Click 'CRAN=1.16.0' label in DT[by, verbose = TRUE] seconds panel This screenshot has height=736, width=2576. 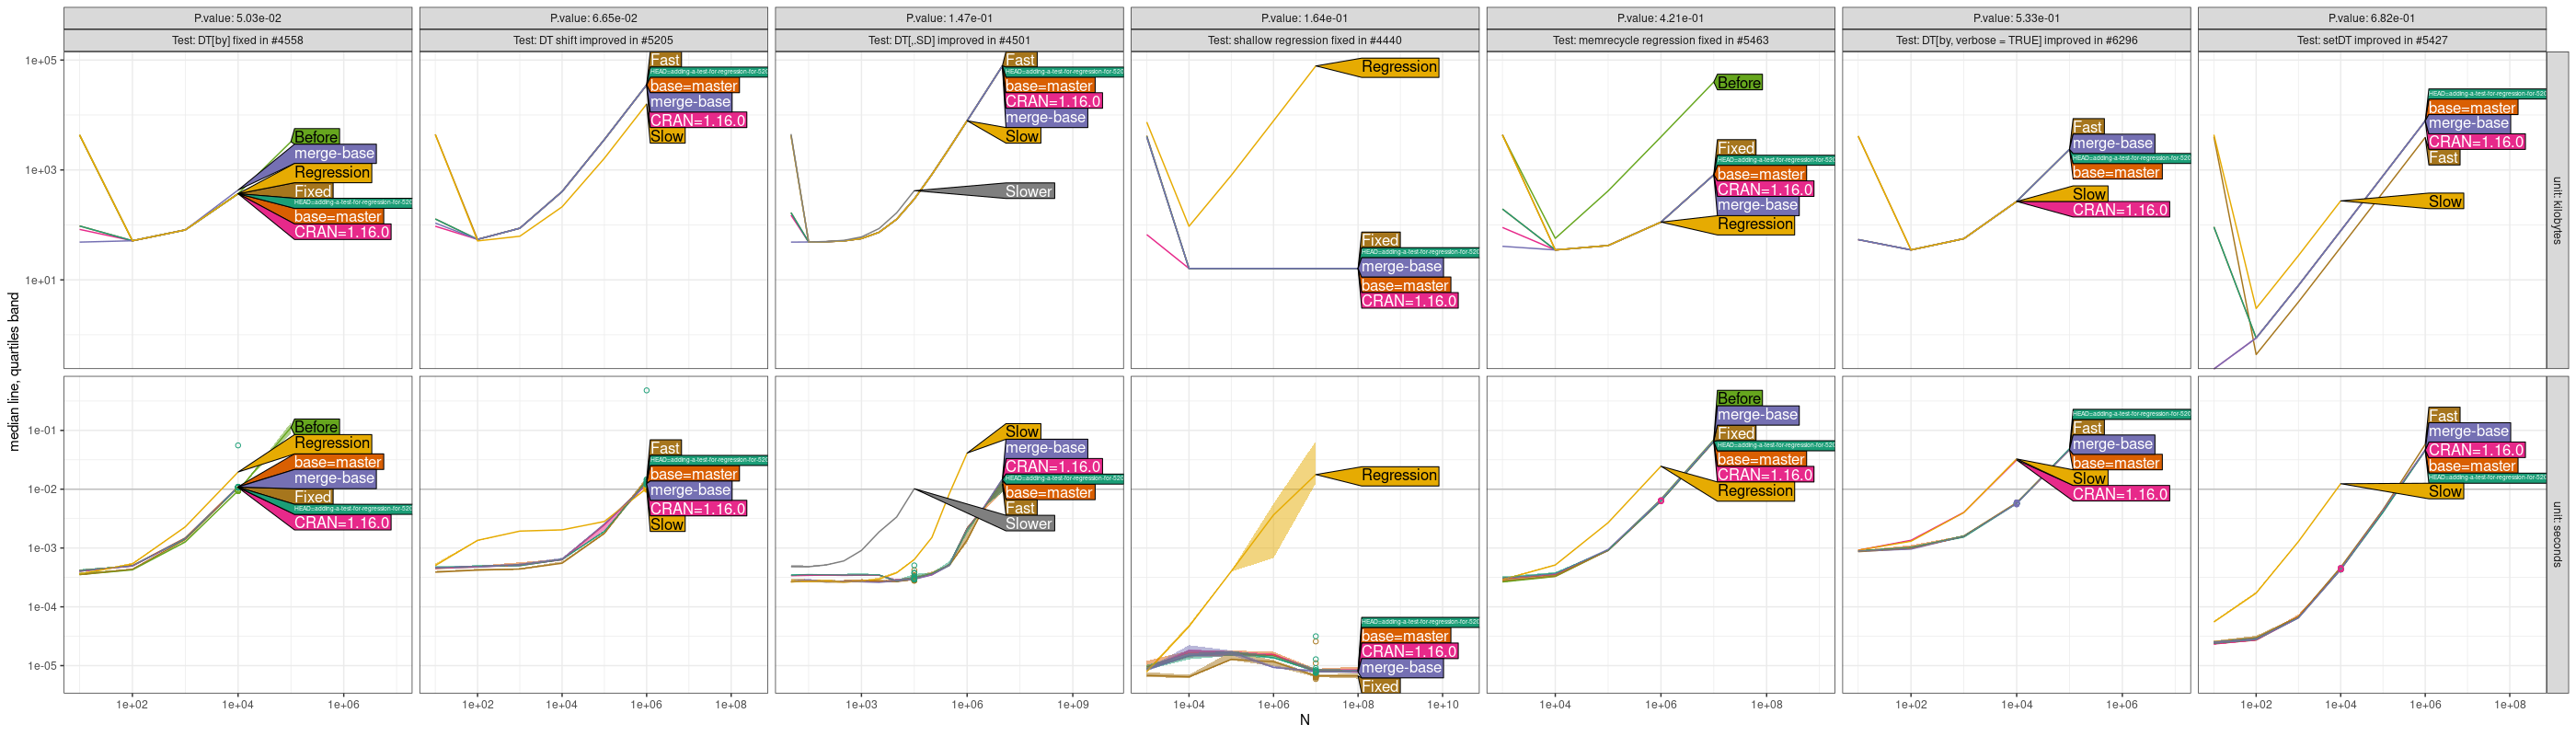pyautogui.click(x=2120, y=494)
